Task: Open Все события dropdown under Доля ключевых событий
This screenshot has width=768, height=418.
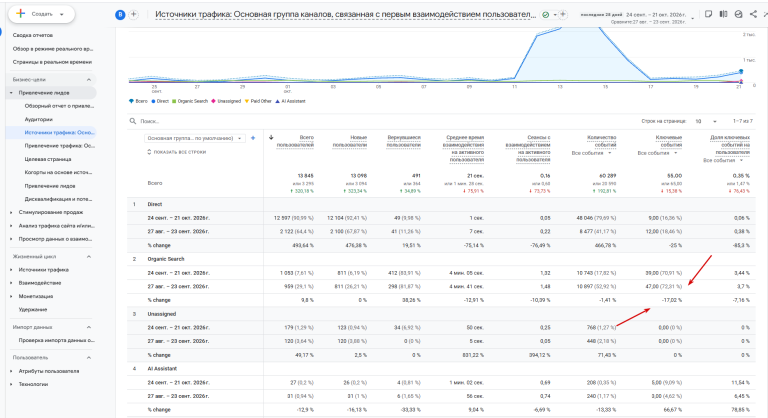Action: pyautogui.click(x=723, y=160)
